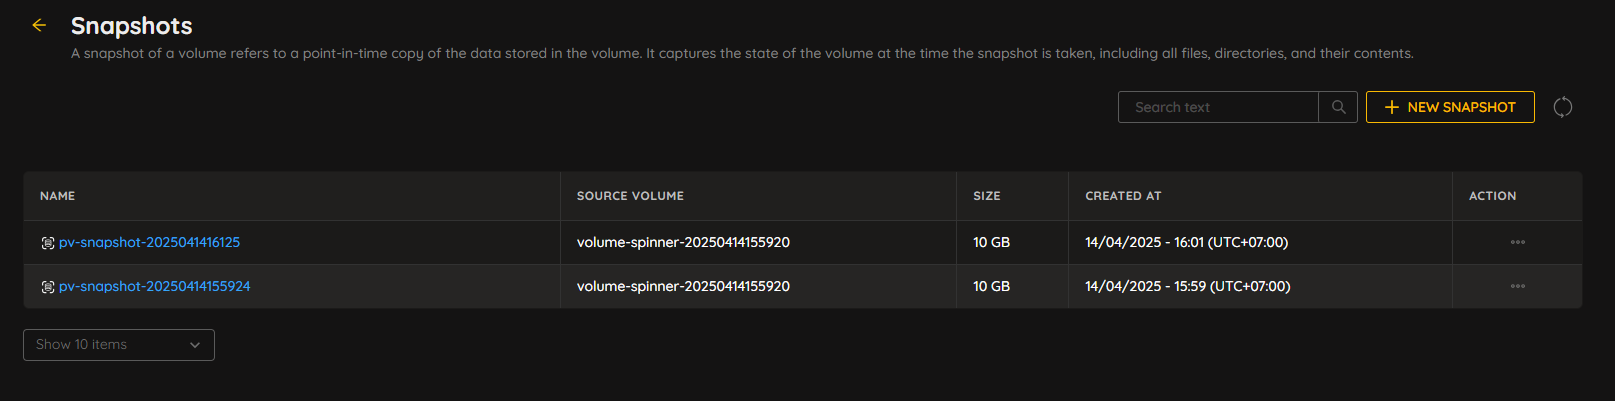
Task: Focus the Search text field
Action: point(1218,107)
